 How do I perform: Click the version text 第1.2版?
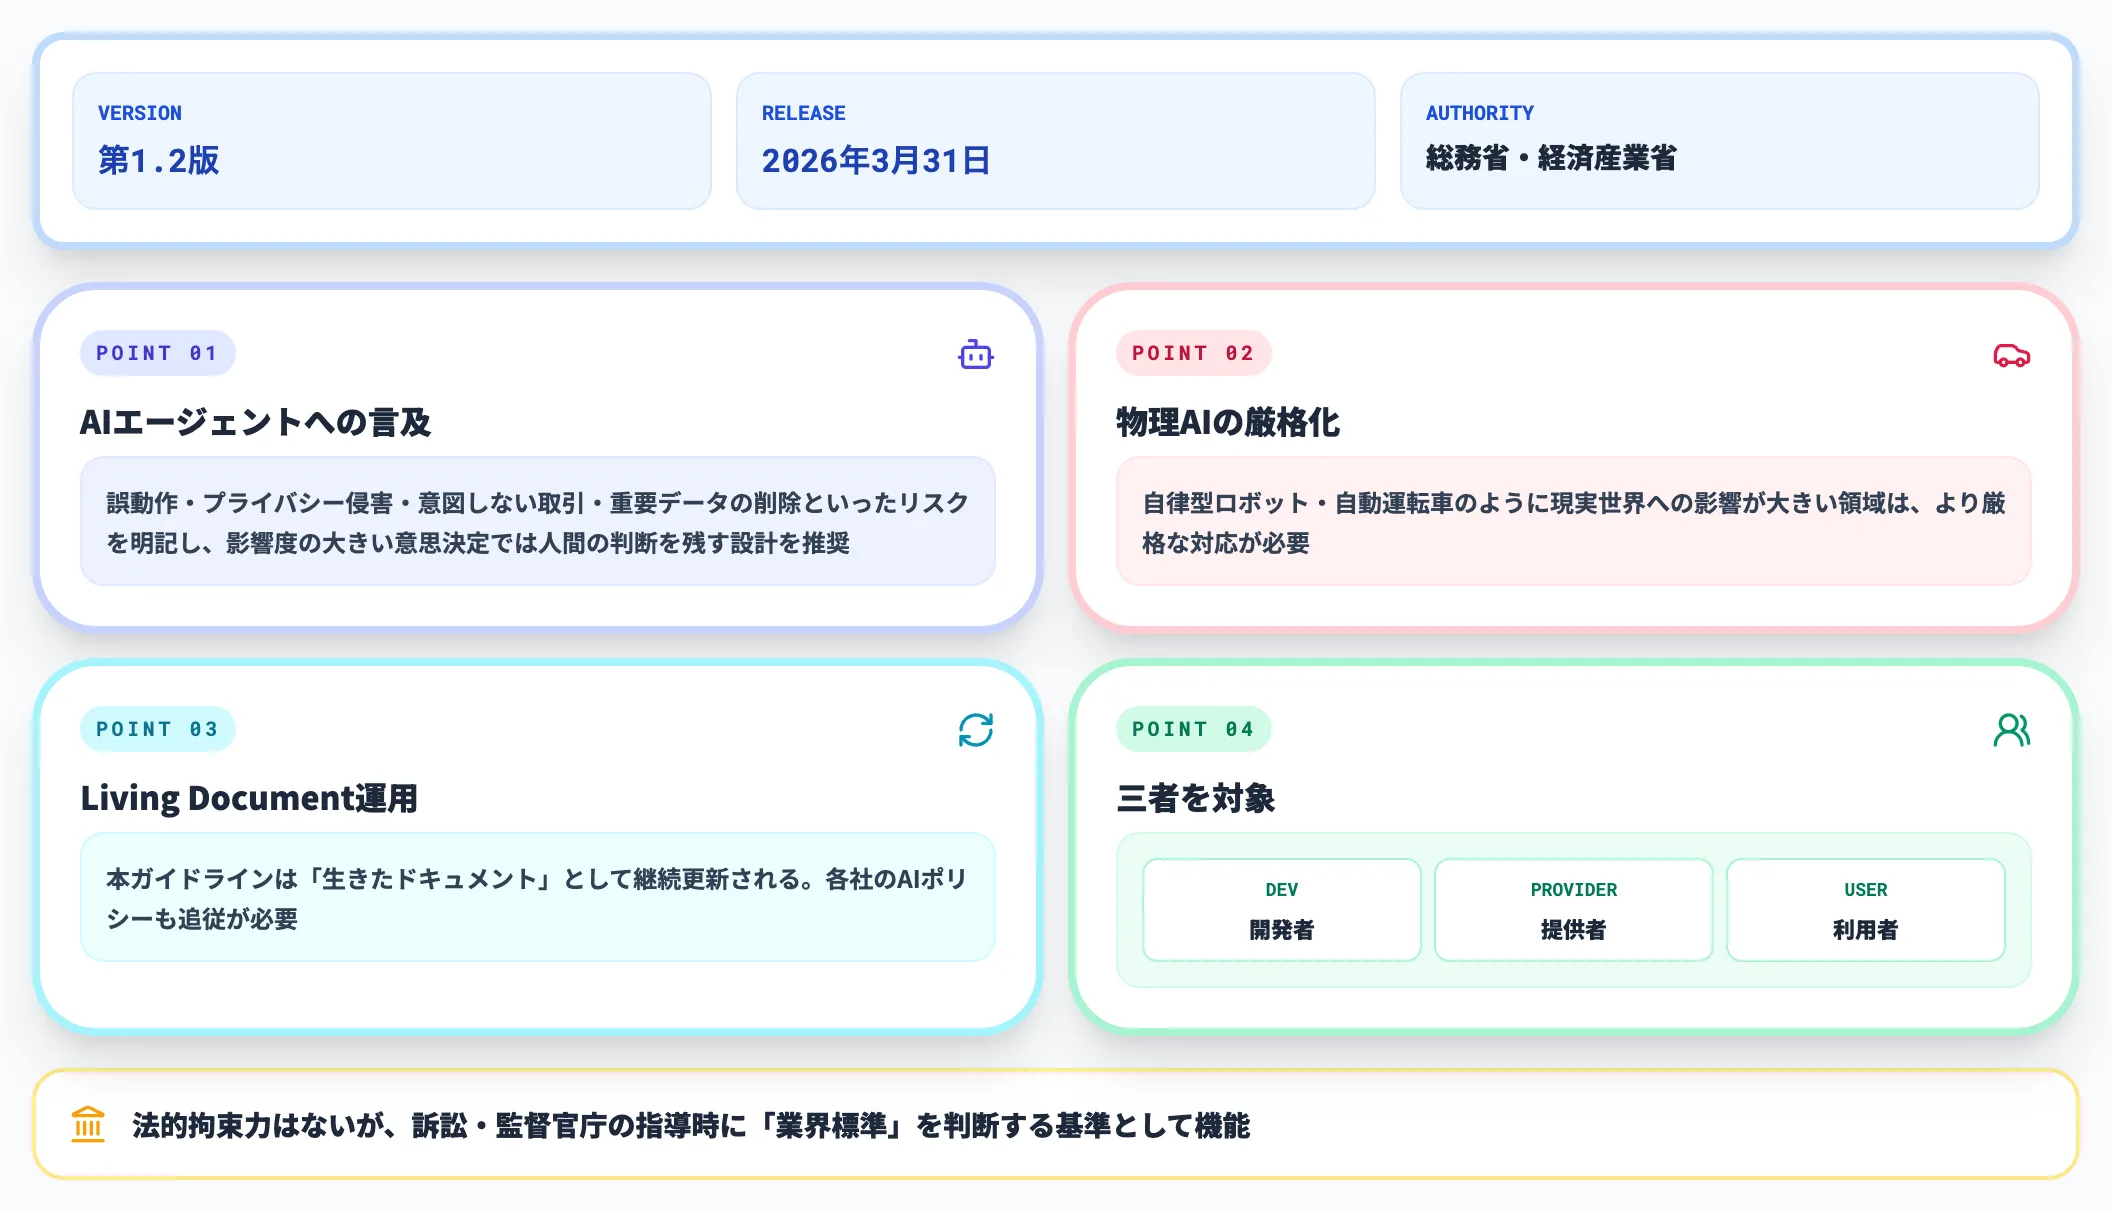pos(158,160)
